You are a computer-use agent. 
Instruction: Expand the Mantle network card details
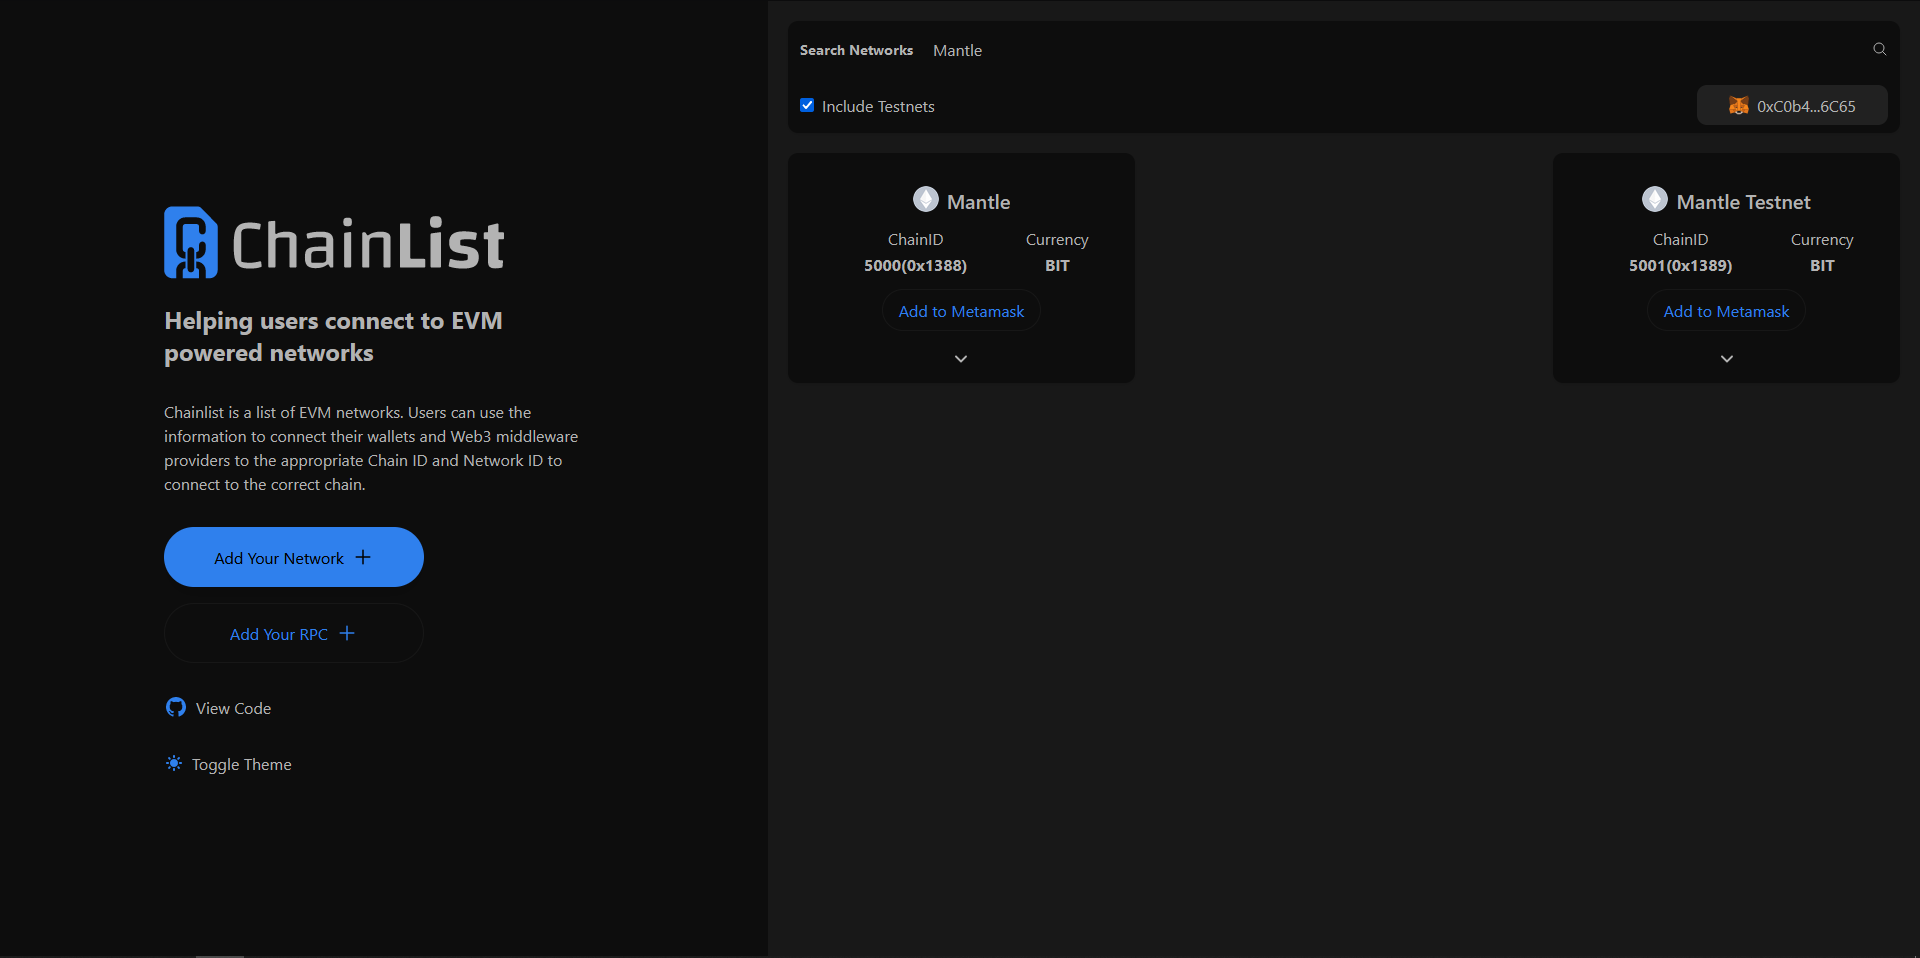click(x=961, y=359)
